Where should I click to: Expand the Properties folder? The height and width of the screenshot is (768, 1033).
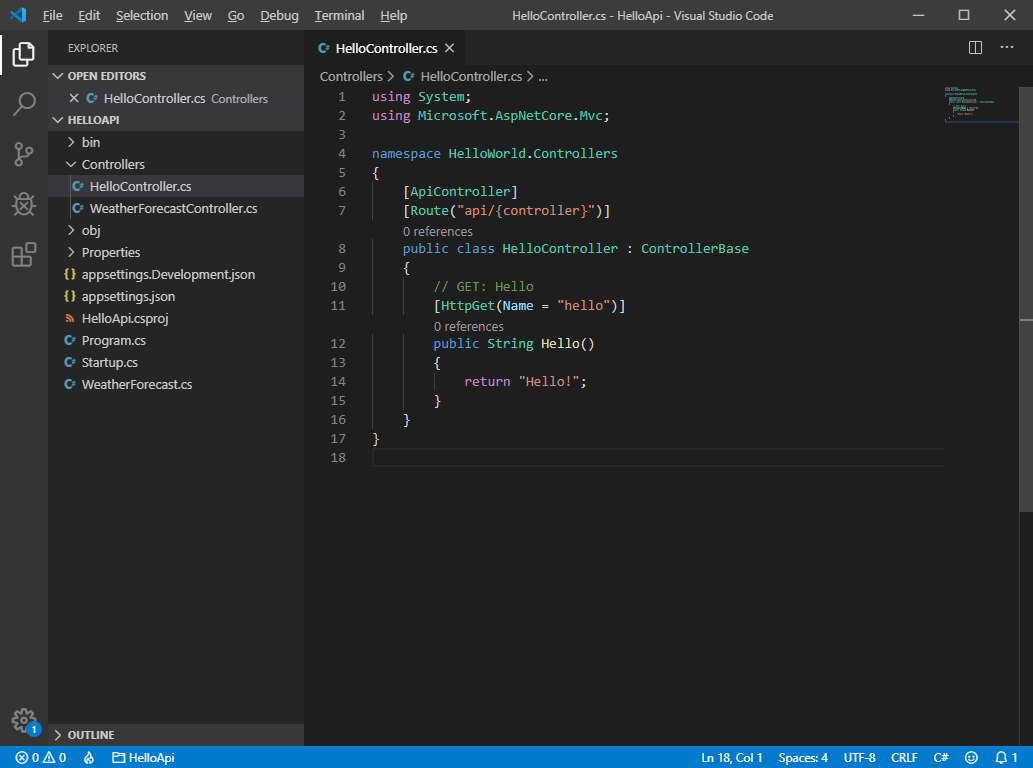110,252
